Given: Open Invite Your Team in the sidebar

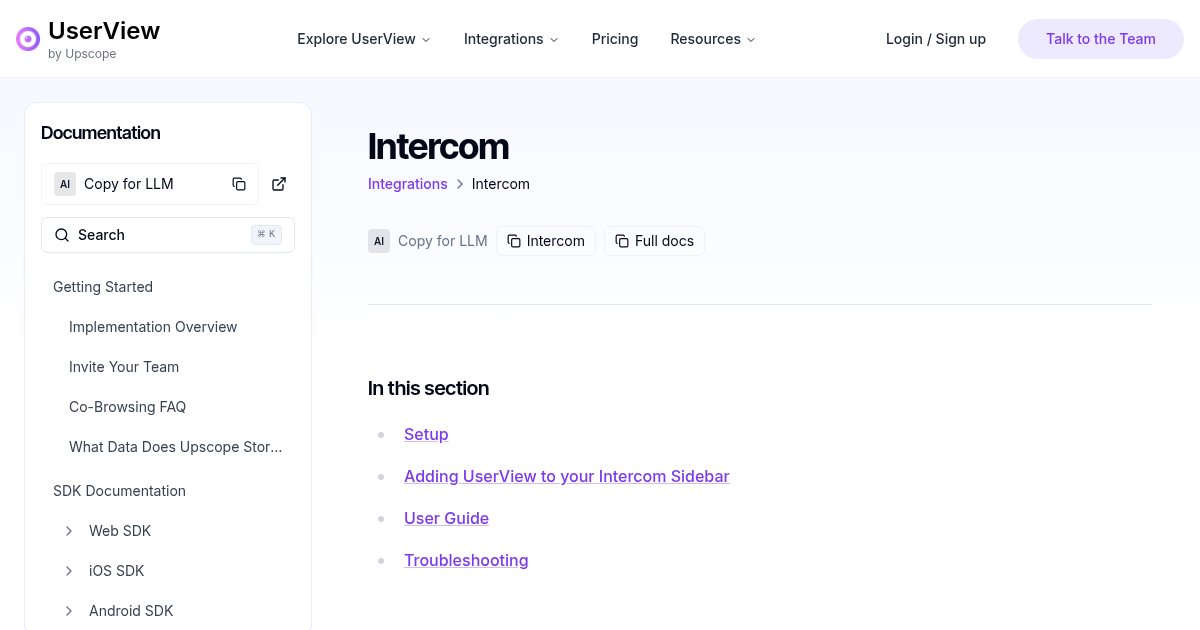Looking at the screenshot, I should pyautogui.click(x=124, y=367).
